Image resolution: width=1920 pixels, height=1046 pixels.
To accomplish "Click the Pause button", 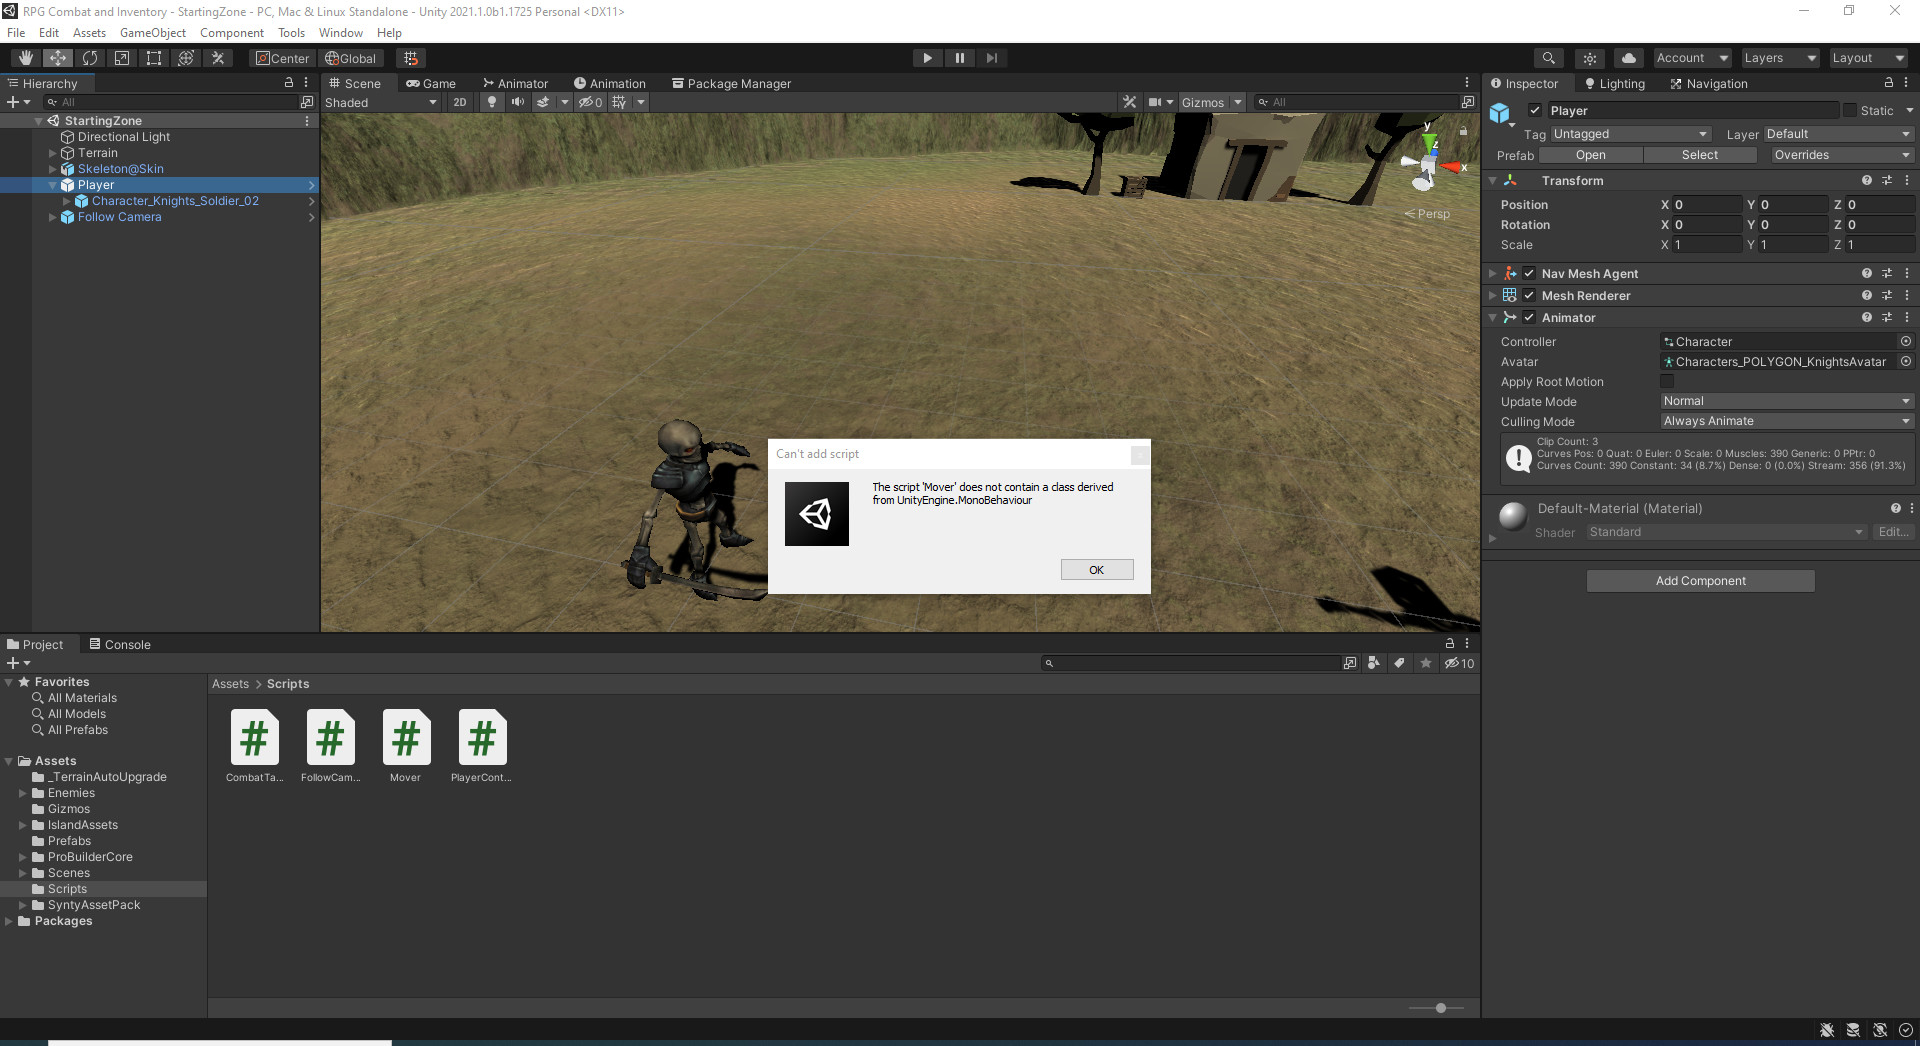I will point(959,58).
